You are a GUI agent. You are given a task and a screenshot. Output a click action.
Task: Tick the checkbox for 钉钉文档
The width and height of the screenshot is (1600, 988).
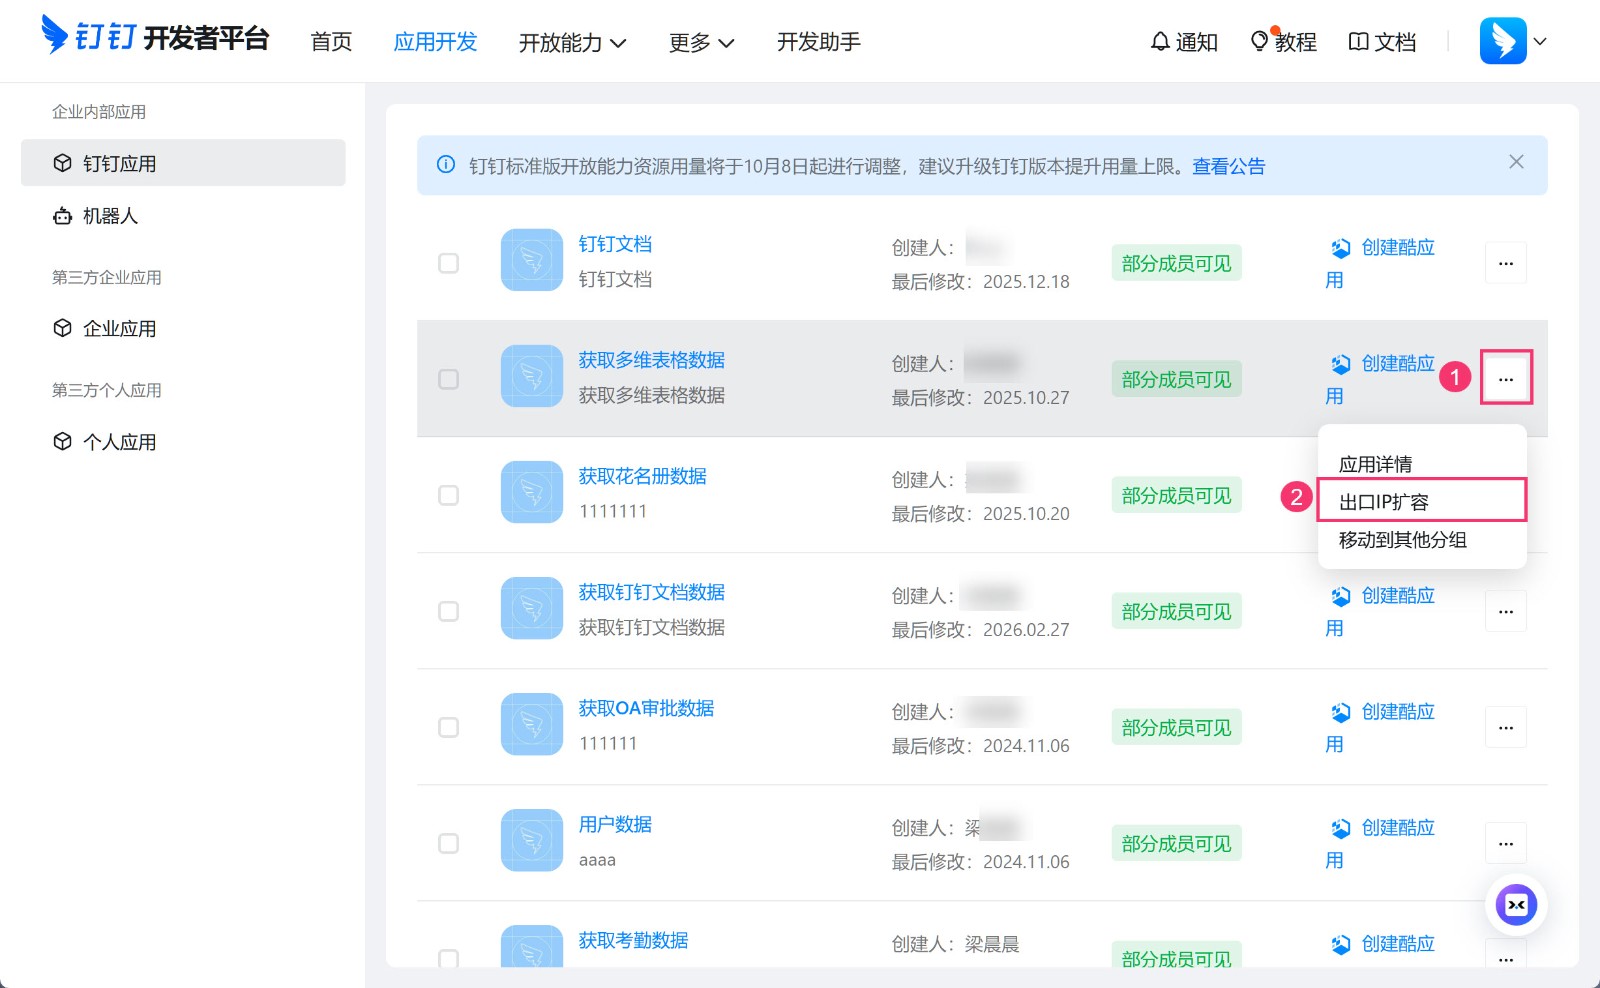(449, 263)
